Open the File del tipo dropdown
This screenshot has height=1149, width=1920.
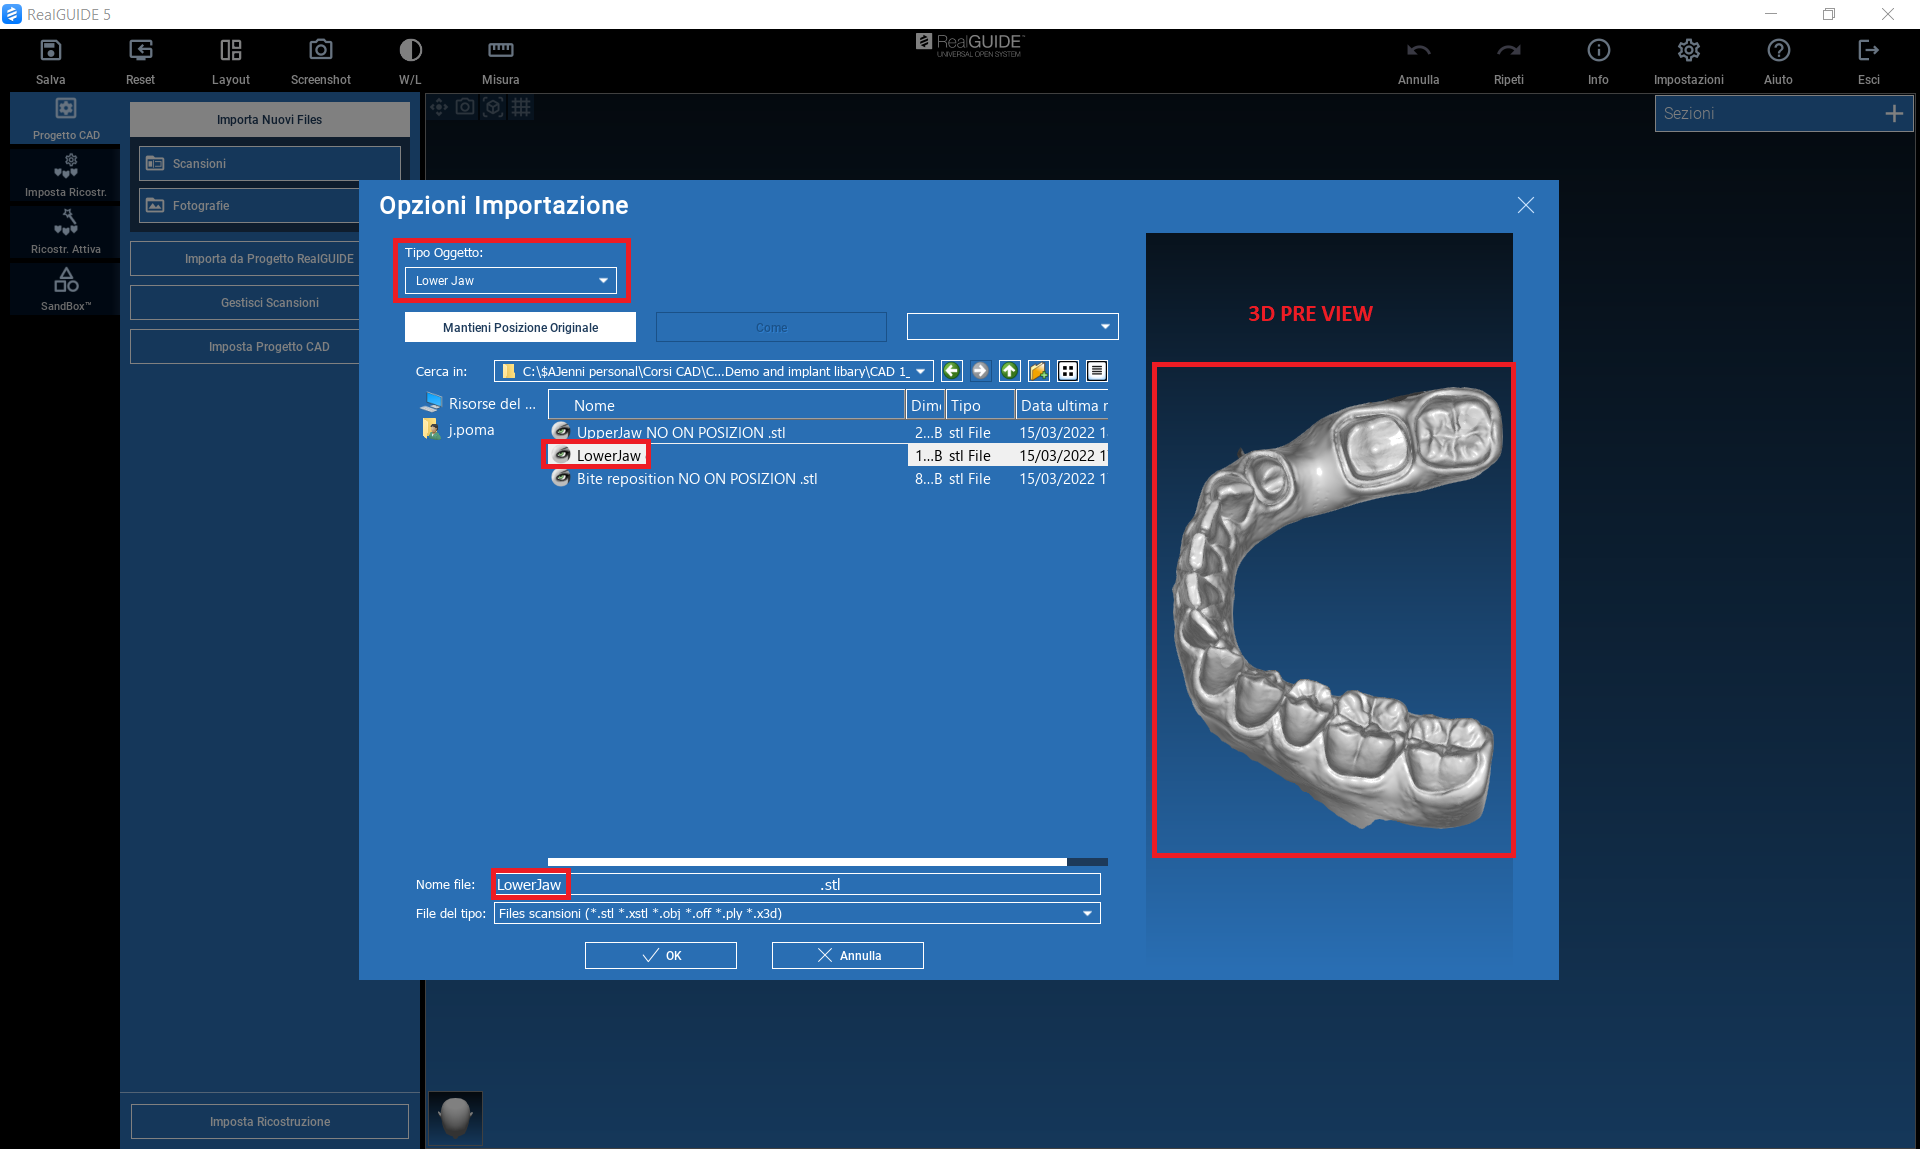pos(1087,913)
